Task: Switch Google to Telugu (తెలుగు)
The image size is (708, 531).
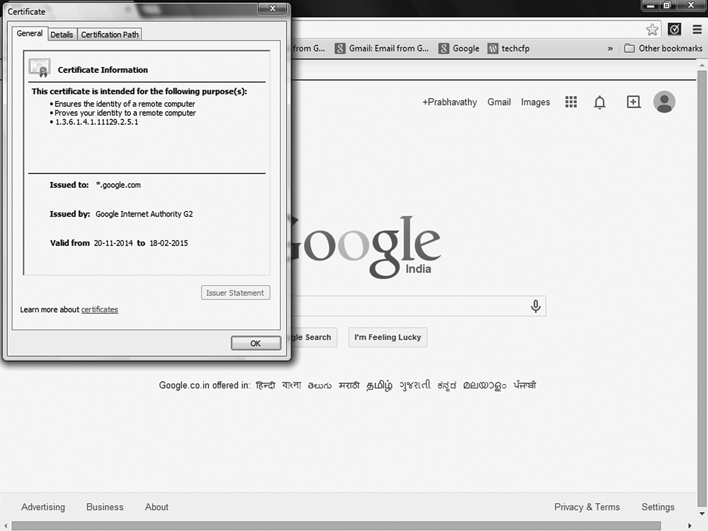Action: click(x=320, y=386)
